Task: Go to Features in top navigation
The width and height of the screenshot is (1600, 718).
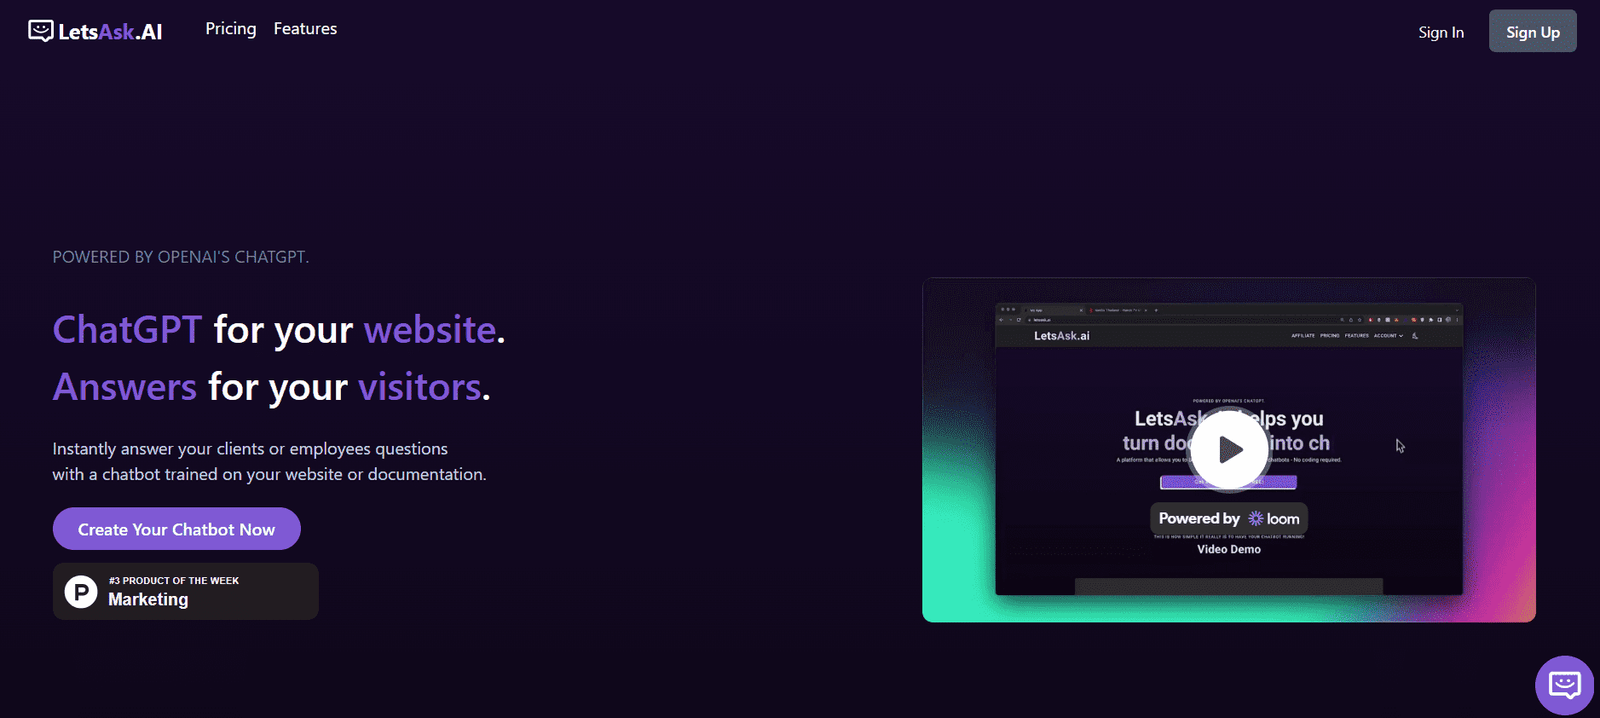Action: point(305,29)
